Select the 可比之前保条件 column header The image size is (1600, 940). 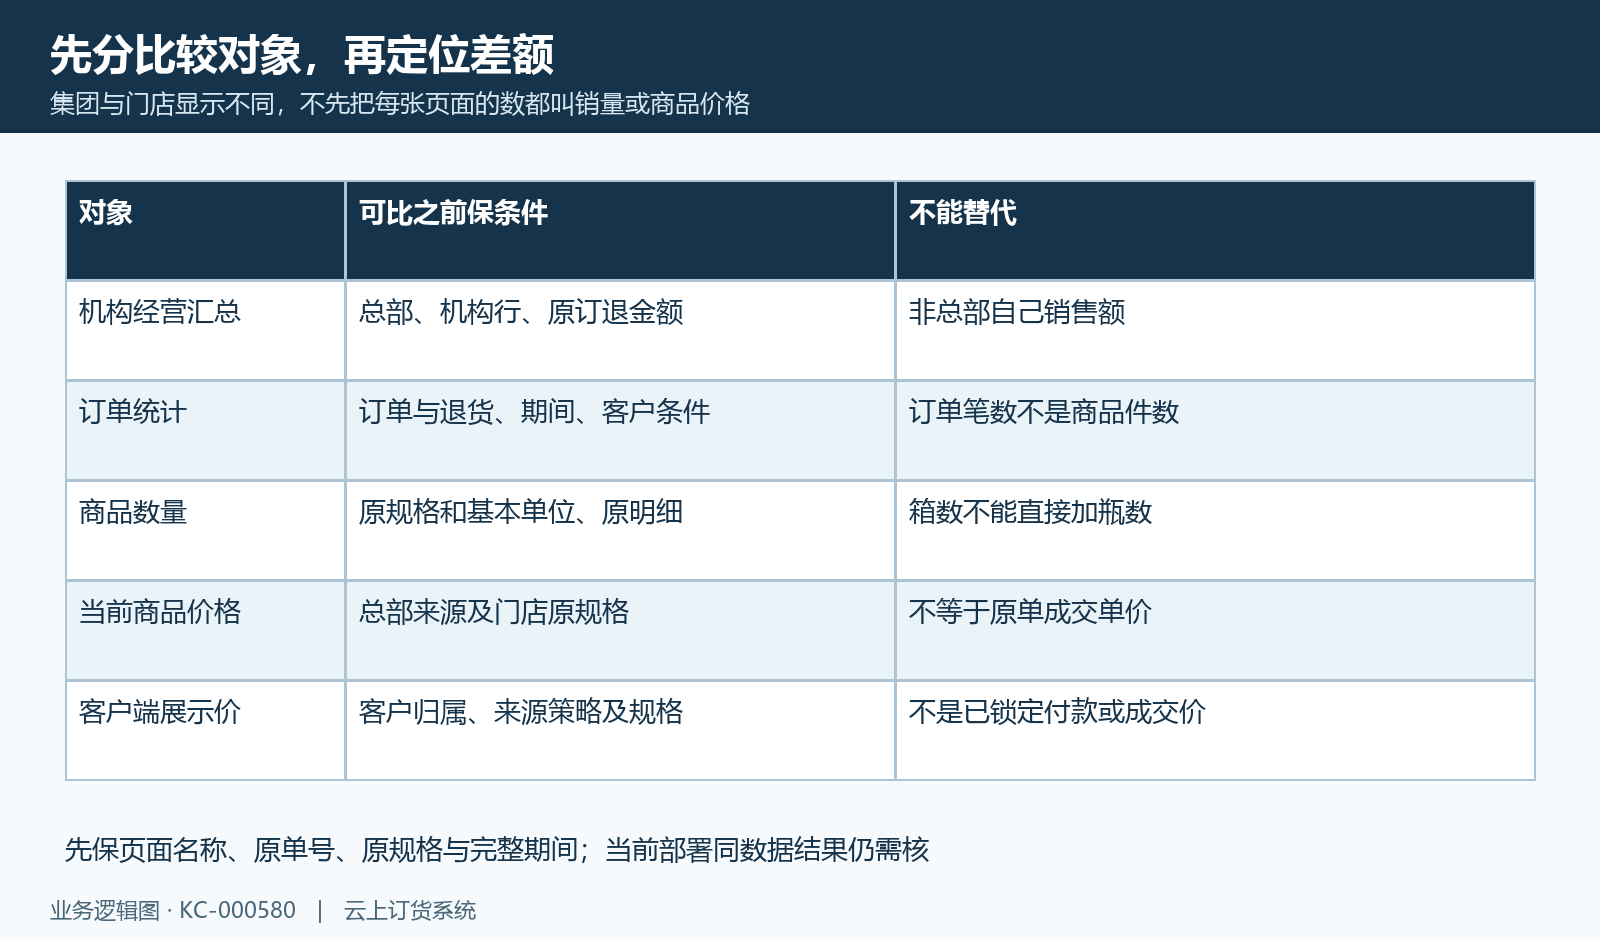pyautogui.click(x=620, y=231)
